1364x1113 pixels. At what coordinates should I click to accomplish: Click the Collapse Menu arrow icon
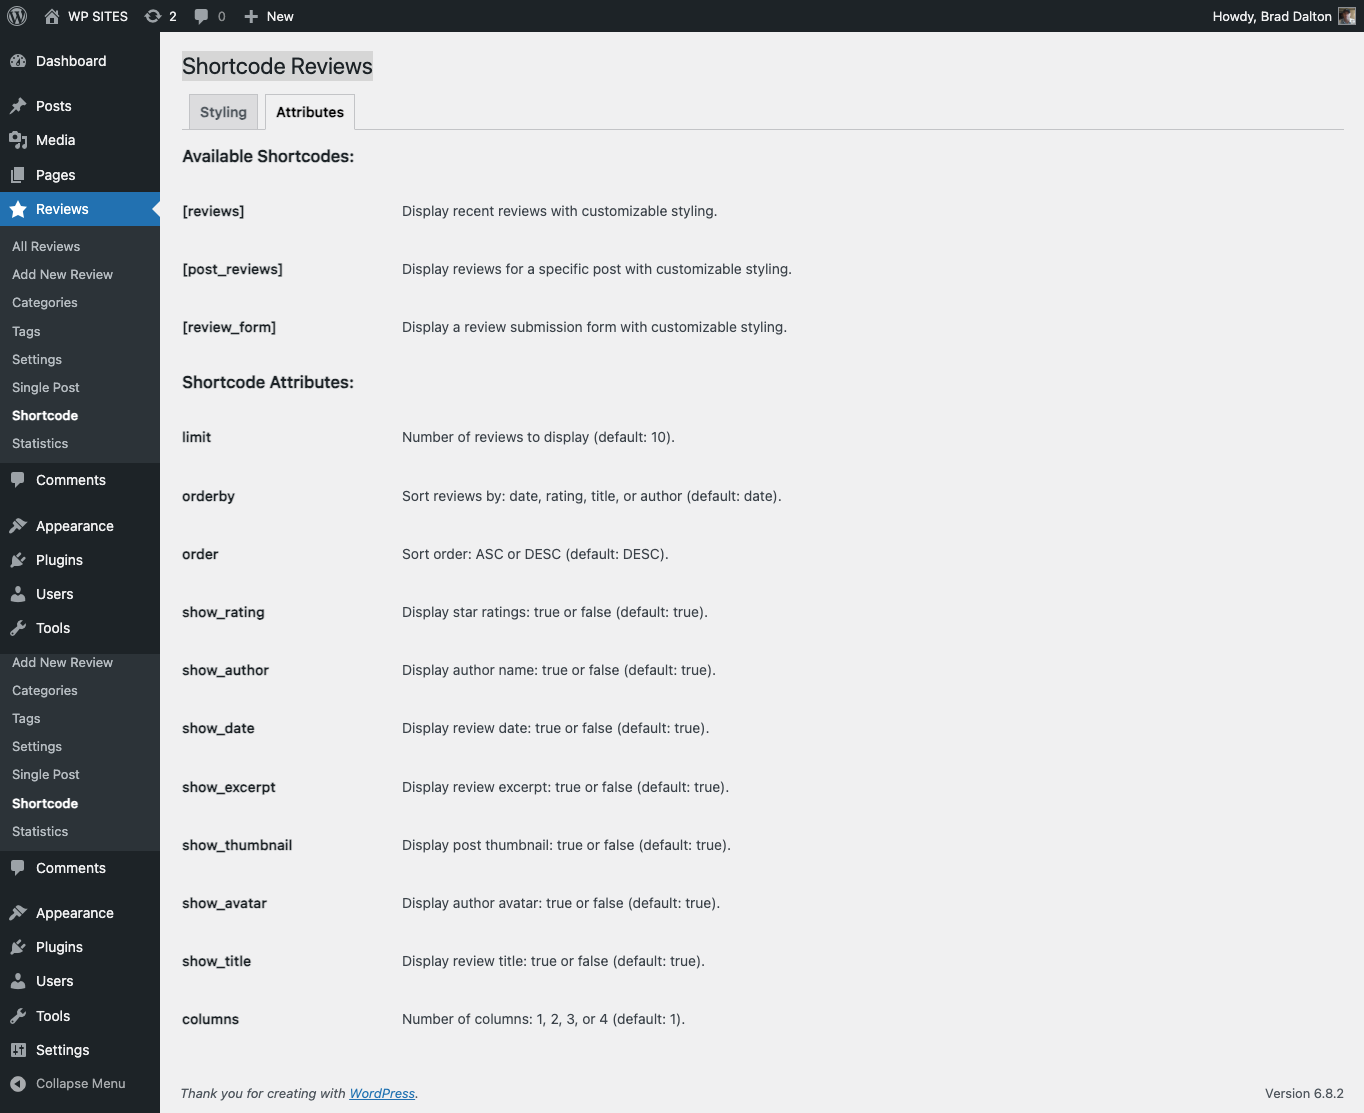pyautogui.click(x=18, y=1084)
